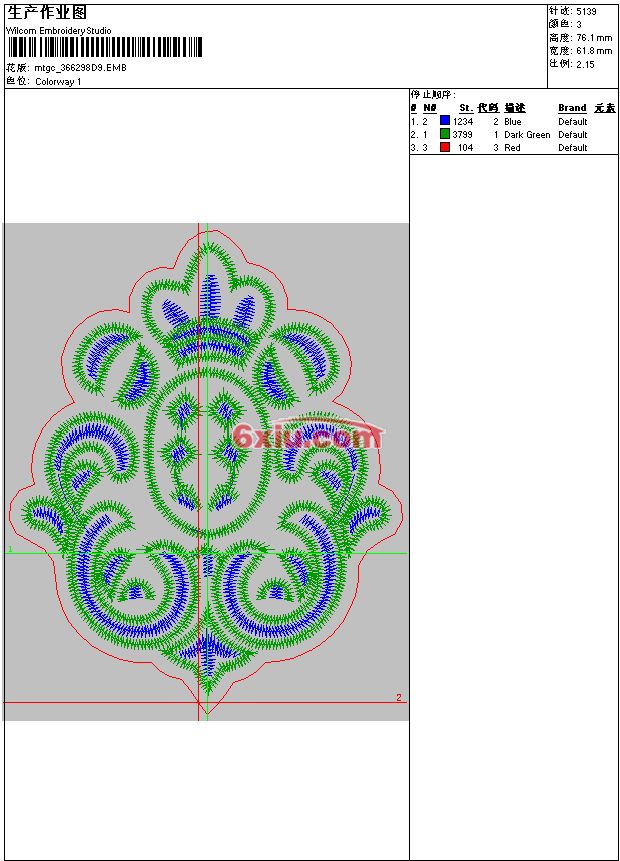
Task: Click the dark green color swatch
Action: click(445, 134)
